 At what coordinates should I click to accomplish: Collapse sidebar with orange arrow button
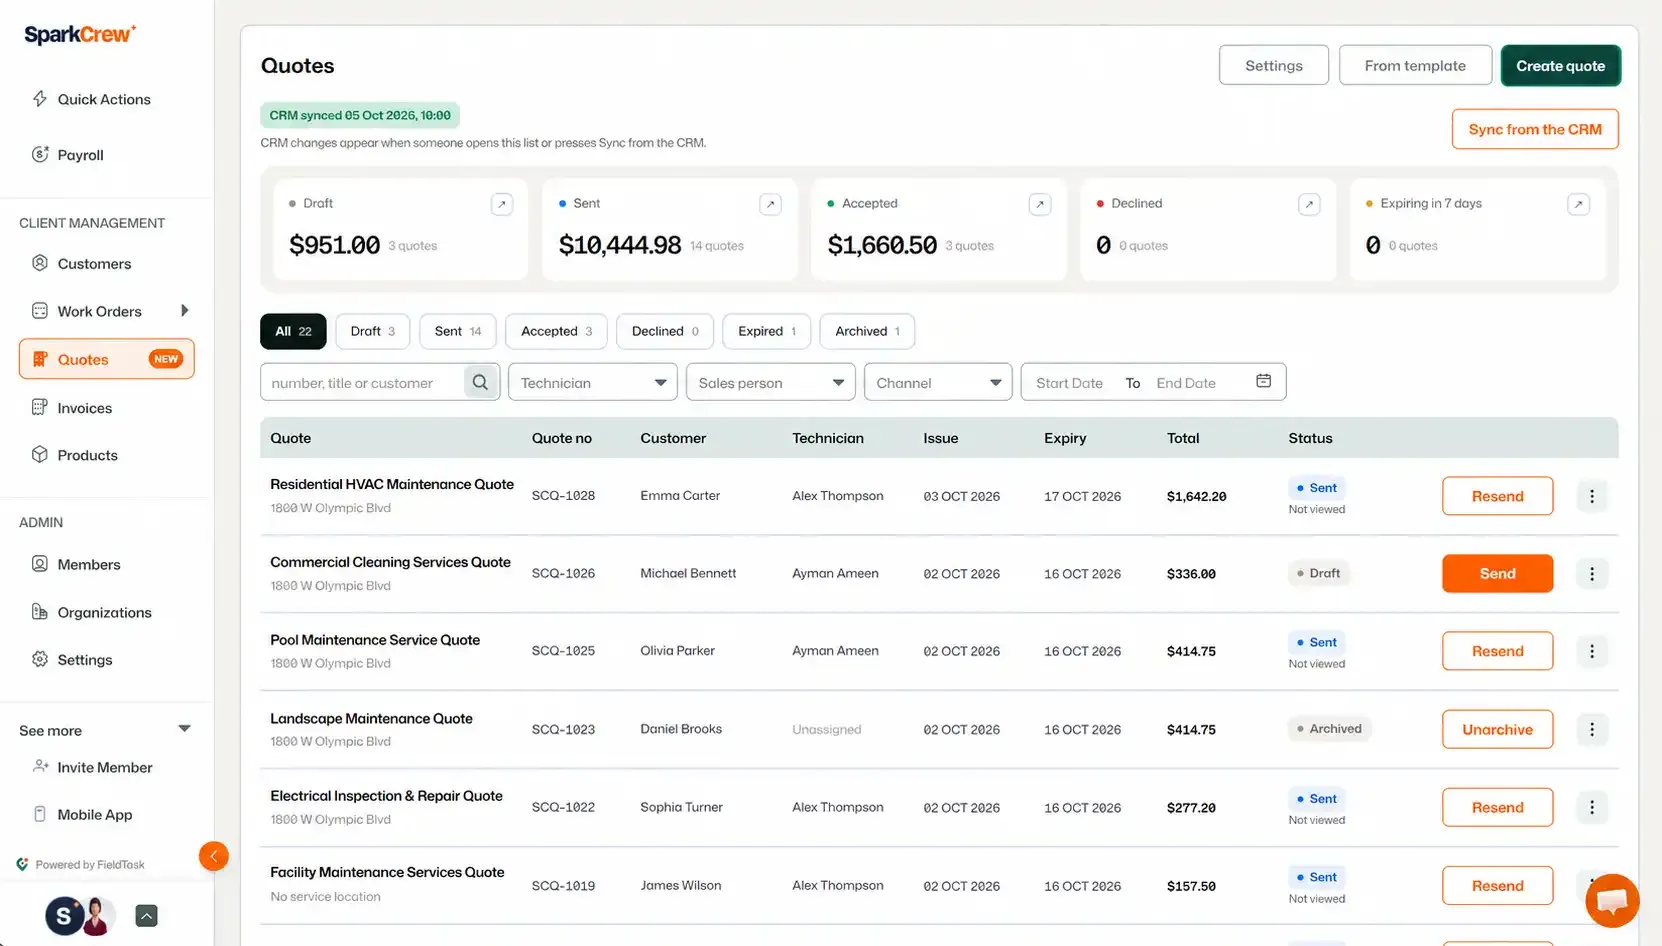click(x=213, y=856)
